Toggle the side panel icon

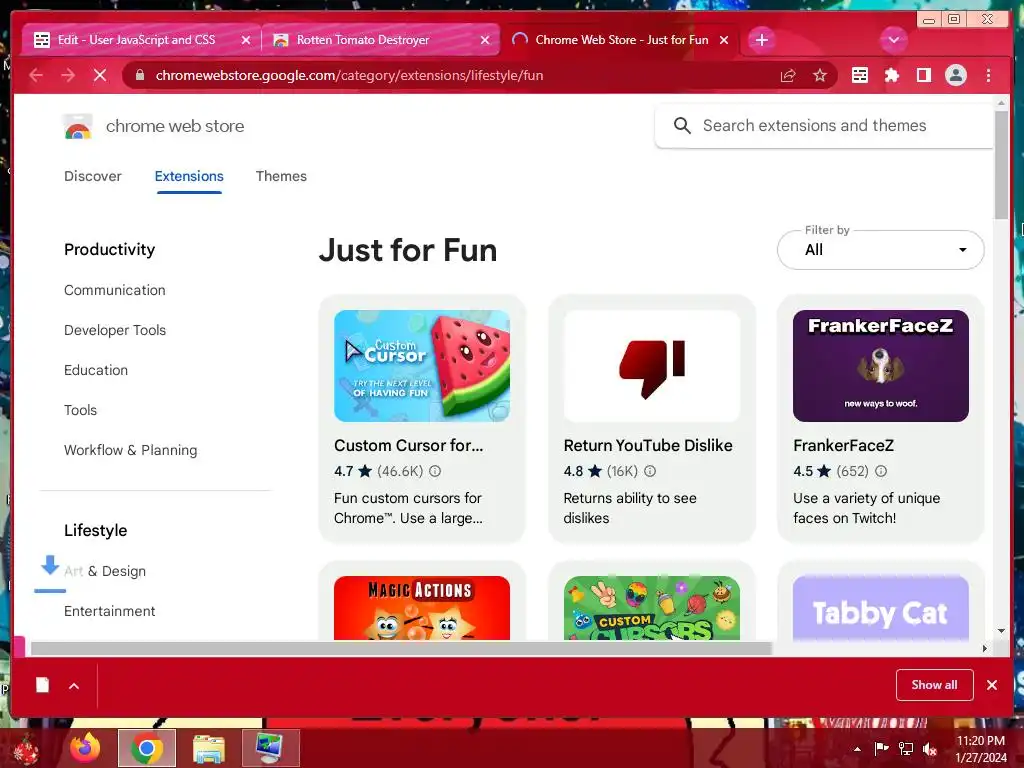click(x=923, y=75)
